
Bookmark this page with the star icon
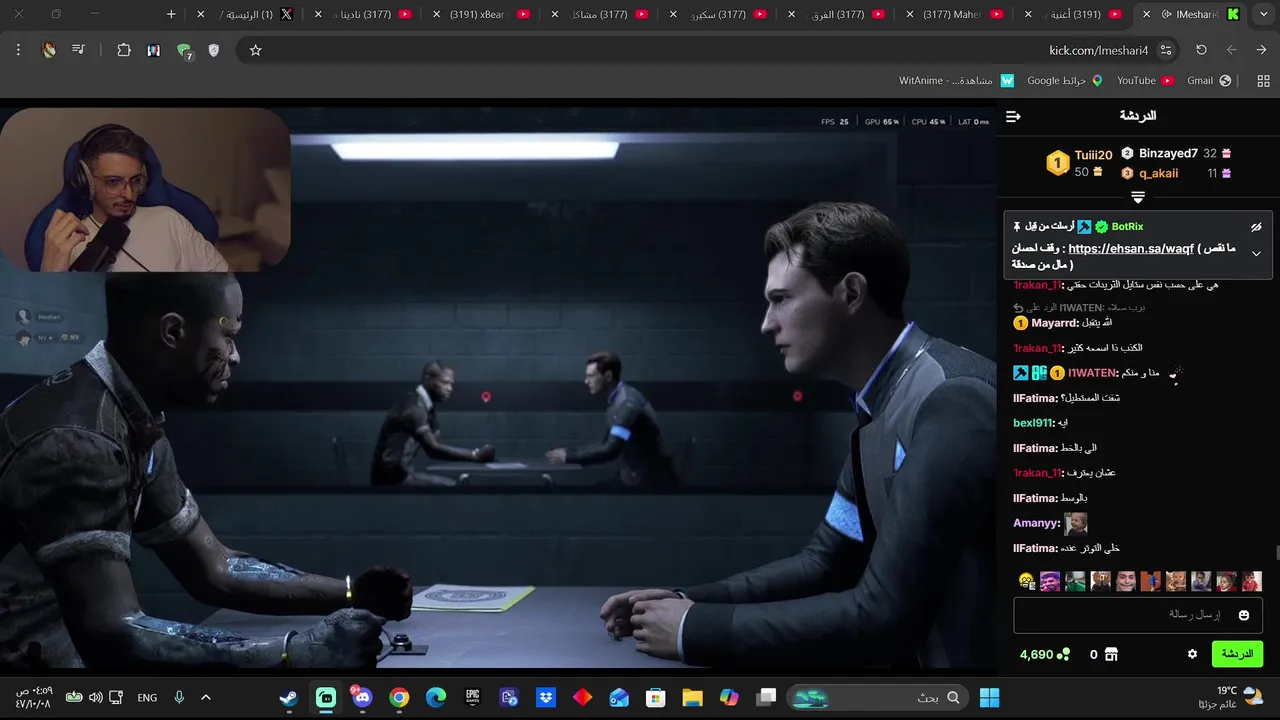[x=255, y=50]
